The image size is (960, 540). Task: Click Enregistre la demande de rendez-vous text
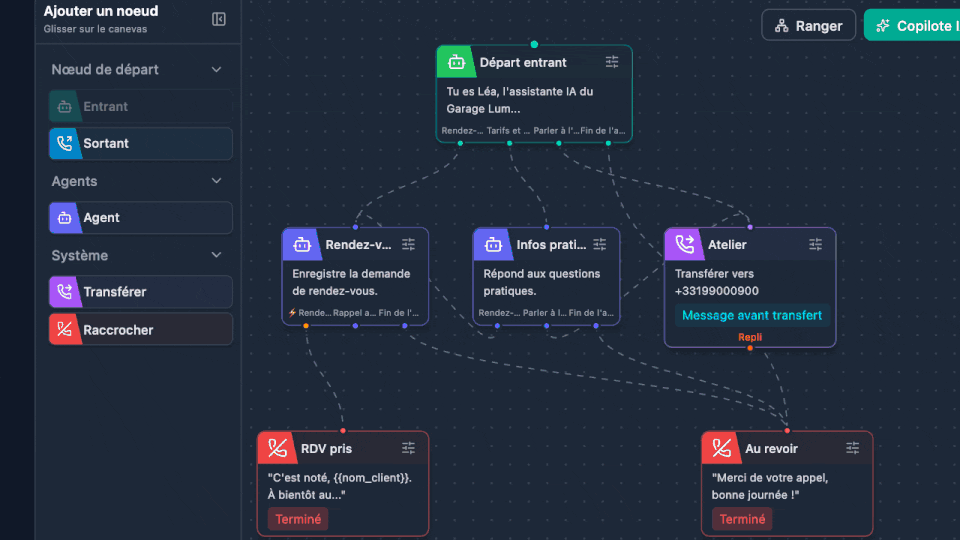pos(351,282)
